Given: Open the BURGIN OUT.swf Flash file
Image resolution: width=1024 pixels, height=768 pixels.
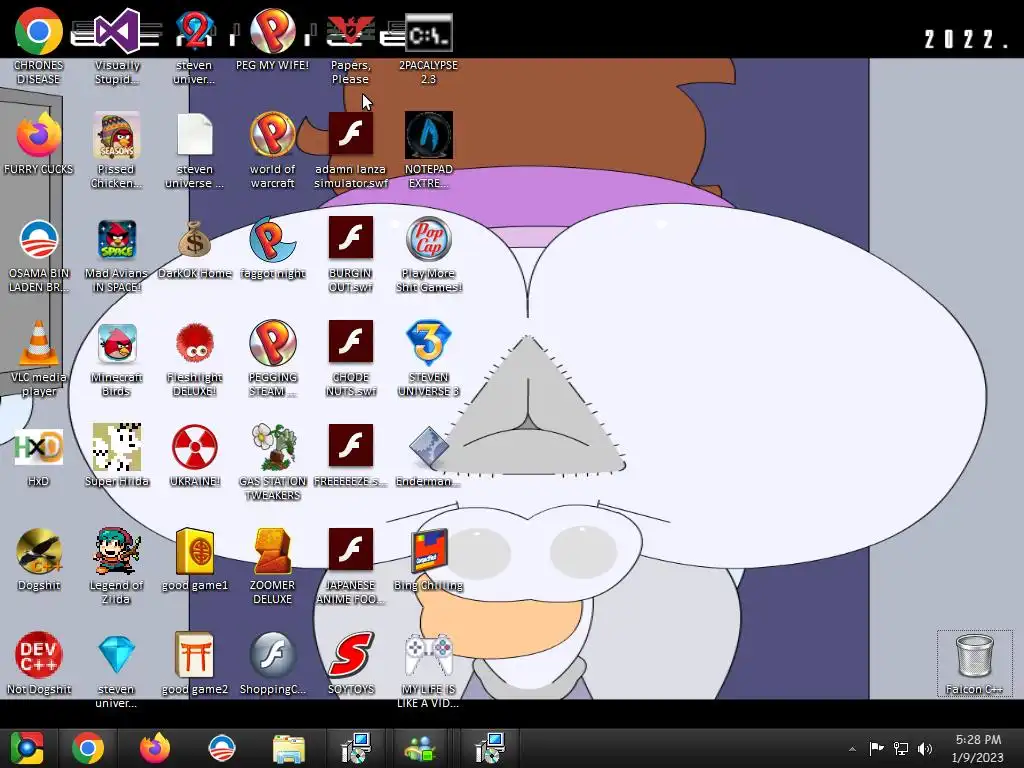Looking at the screenshot, I should point(351,238).
